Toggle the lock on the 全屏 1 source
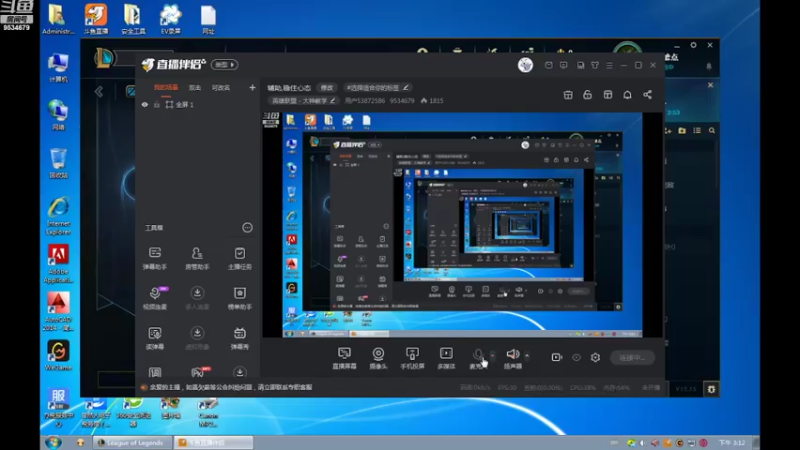Screen dimensions: 800x450 (157, 105)
